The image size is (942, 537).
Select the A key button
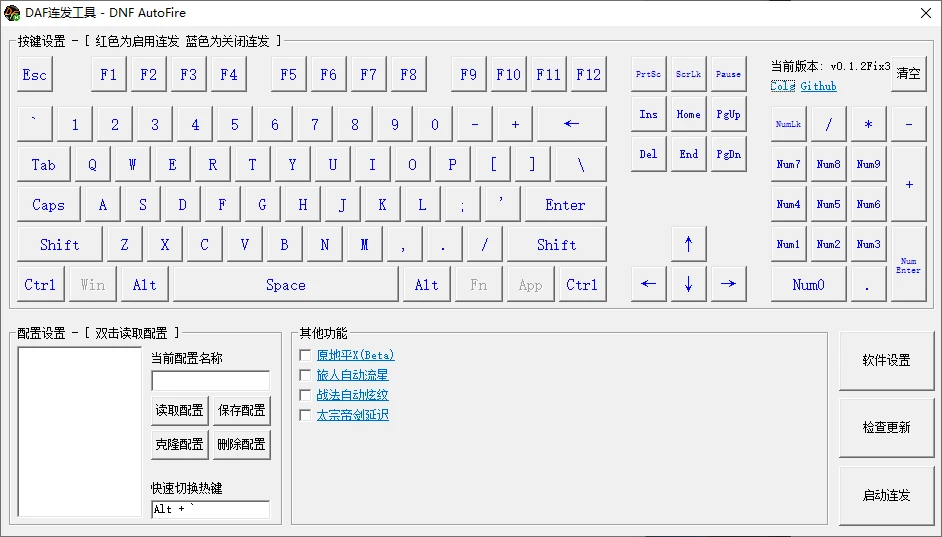(x=103, y=204)
